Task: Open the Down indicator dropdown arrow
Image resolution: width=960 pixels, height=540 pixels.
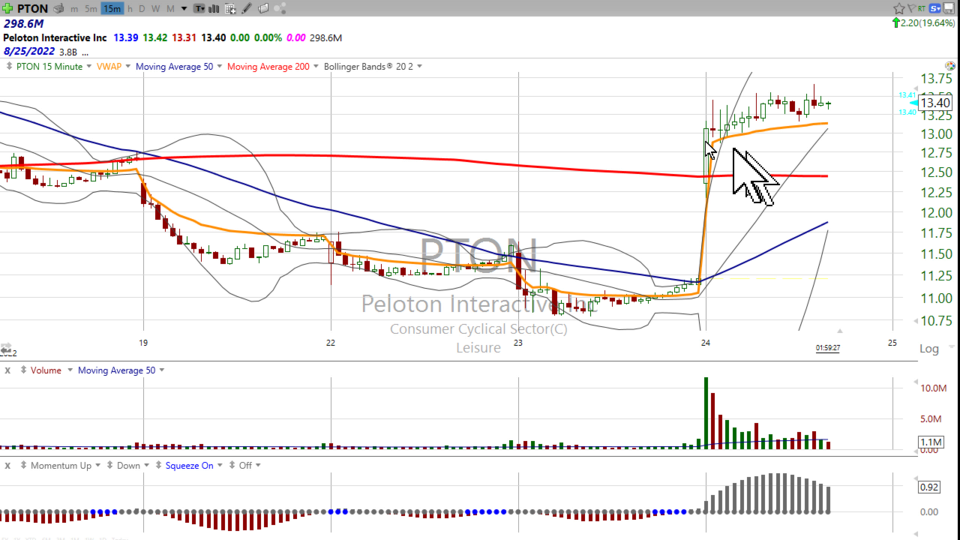Action: [146, 465]
